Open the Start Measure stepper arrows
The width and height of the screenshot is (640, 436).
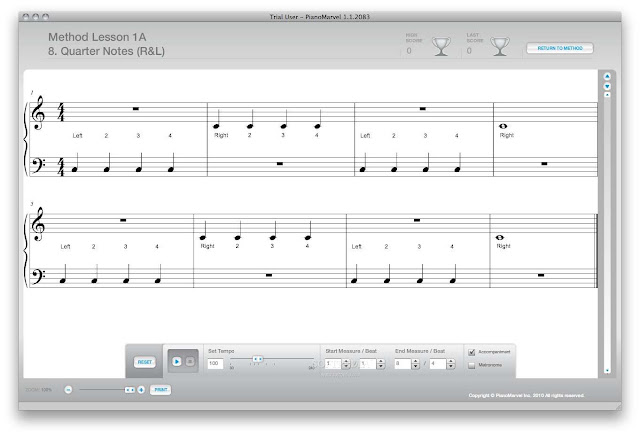click(346, 364)
